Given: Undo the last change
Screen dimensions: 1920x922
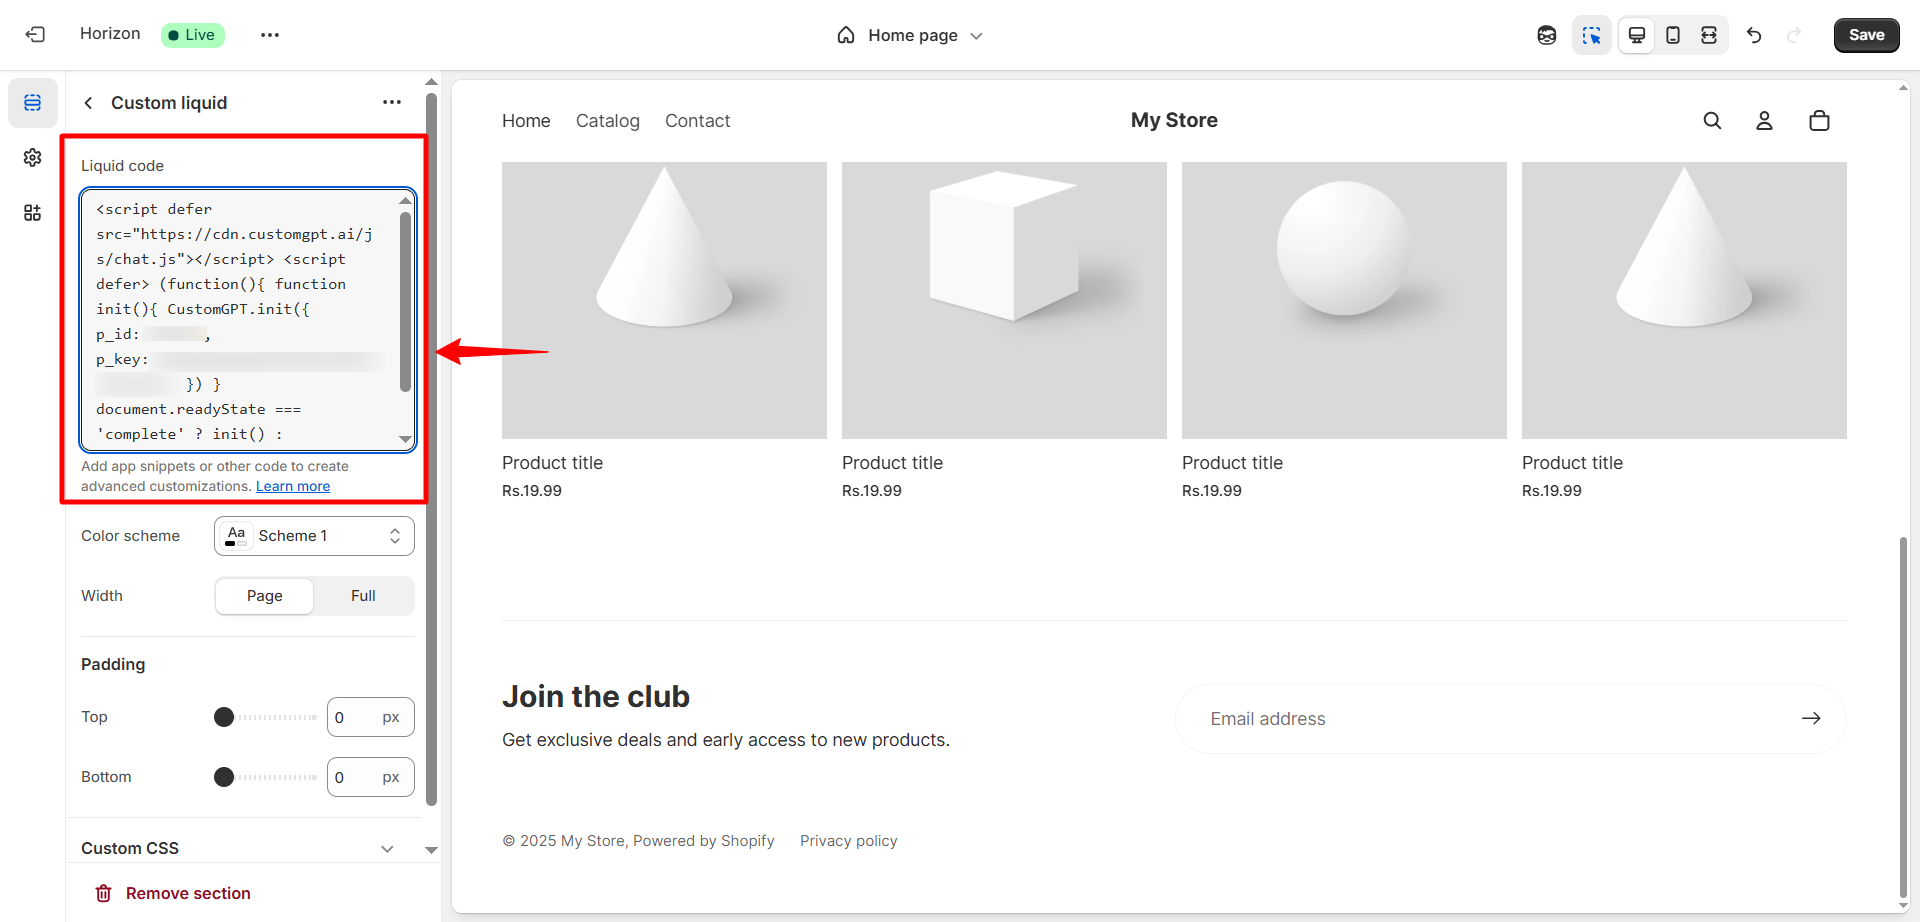Looking at the screenshot, I should pyautogui.click(x=1754, y=35).
